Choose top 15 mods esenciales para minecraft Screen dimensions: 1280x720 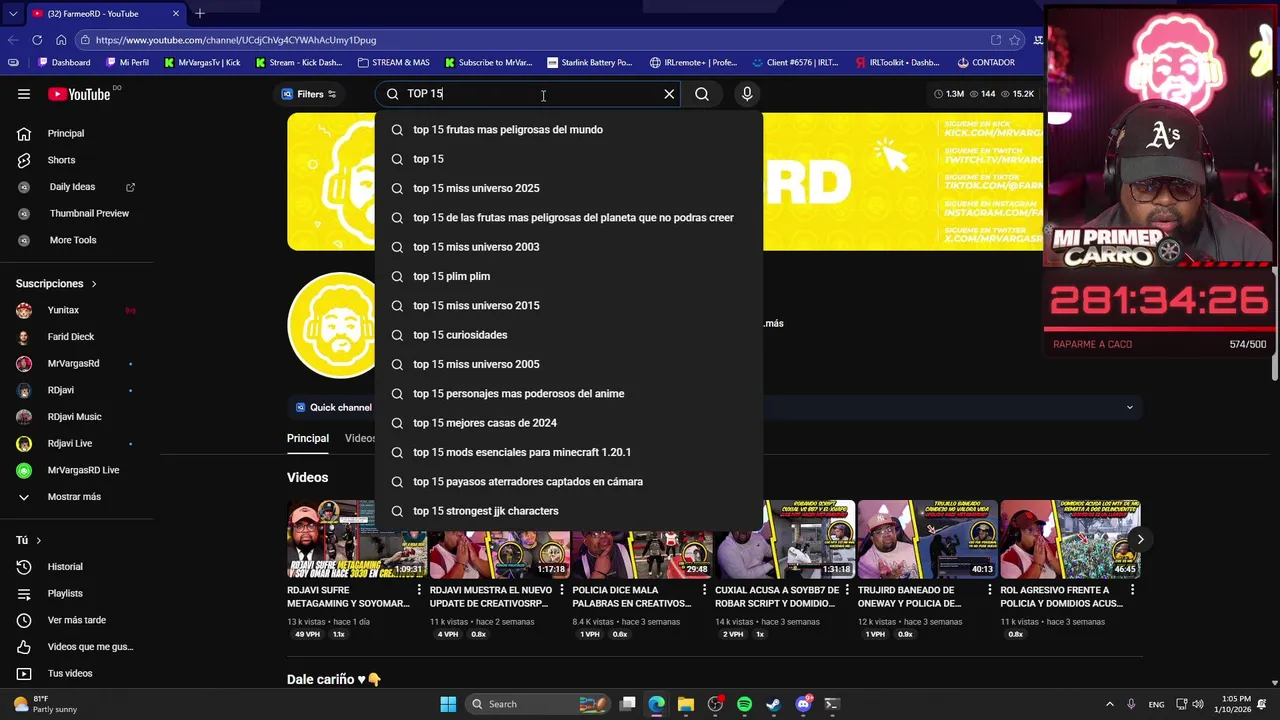pyautogui.click(x=568, y=452)
